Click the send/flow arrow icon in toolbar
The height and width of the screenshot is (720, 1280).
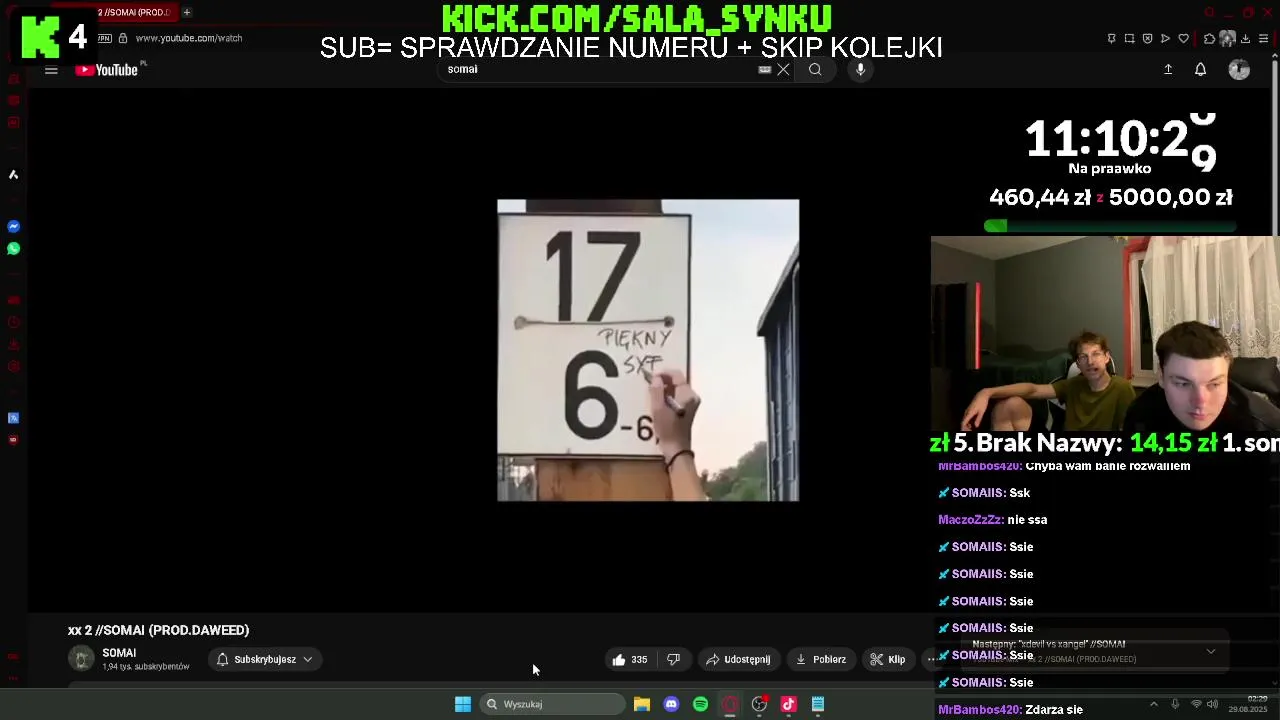click(x=1165, y=38)
